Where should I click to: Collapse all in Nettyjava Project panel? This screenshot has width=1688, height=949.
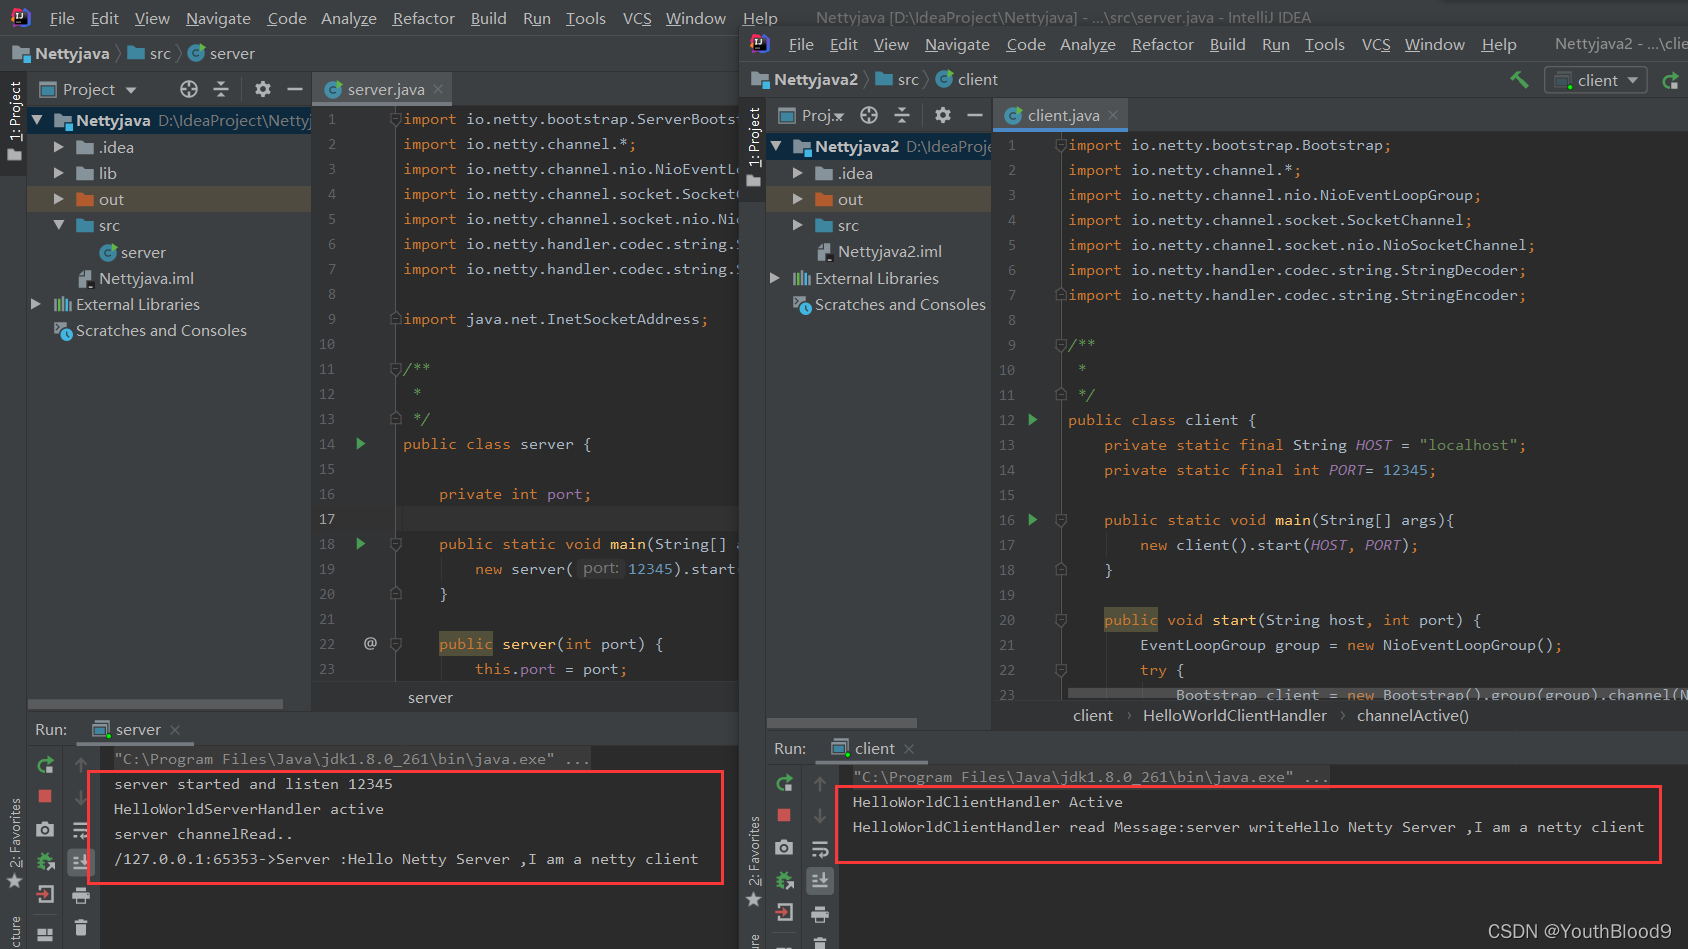click(221, 89)
